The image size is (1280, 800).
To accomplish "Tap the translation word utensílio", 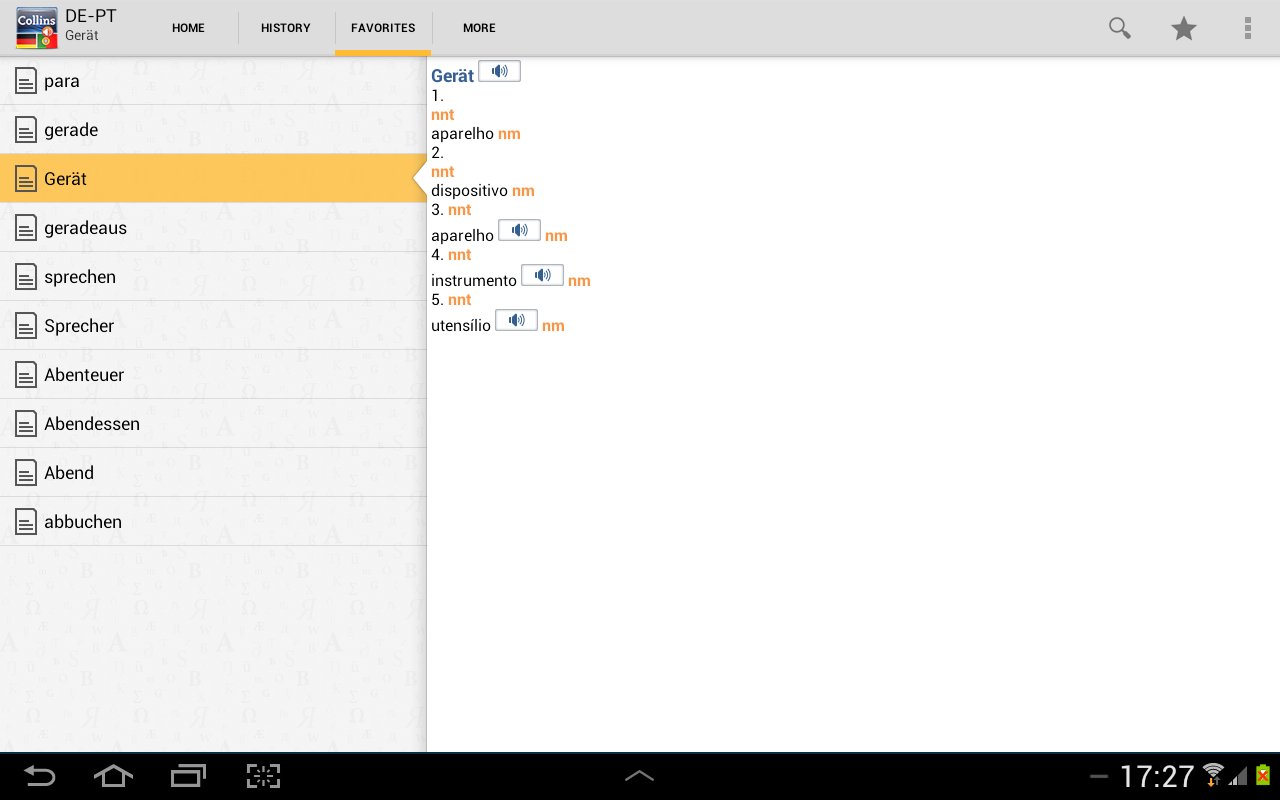I will coord(461,326).
